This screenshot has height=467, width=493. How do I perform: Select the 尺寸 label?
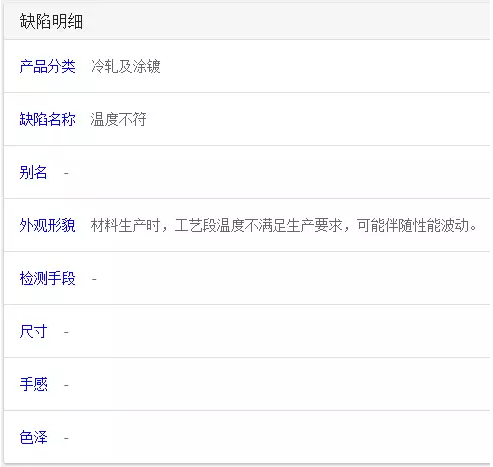click(x=33, y=331)
